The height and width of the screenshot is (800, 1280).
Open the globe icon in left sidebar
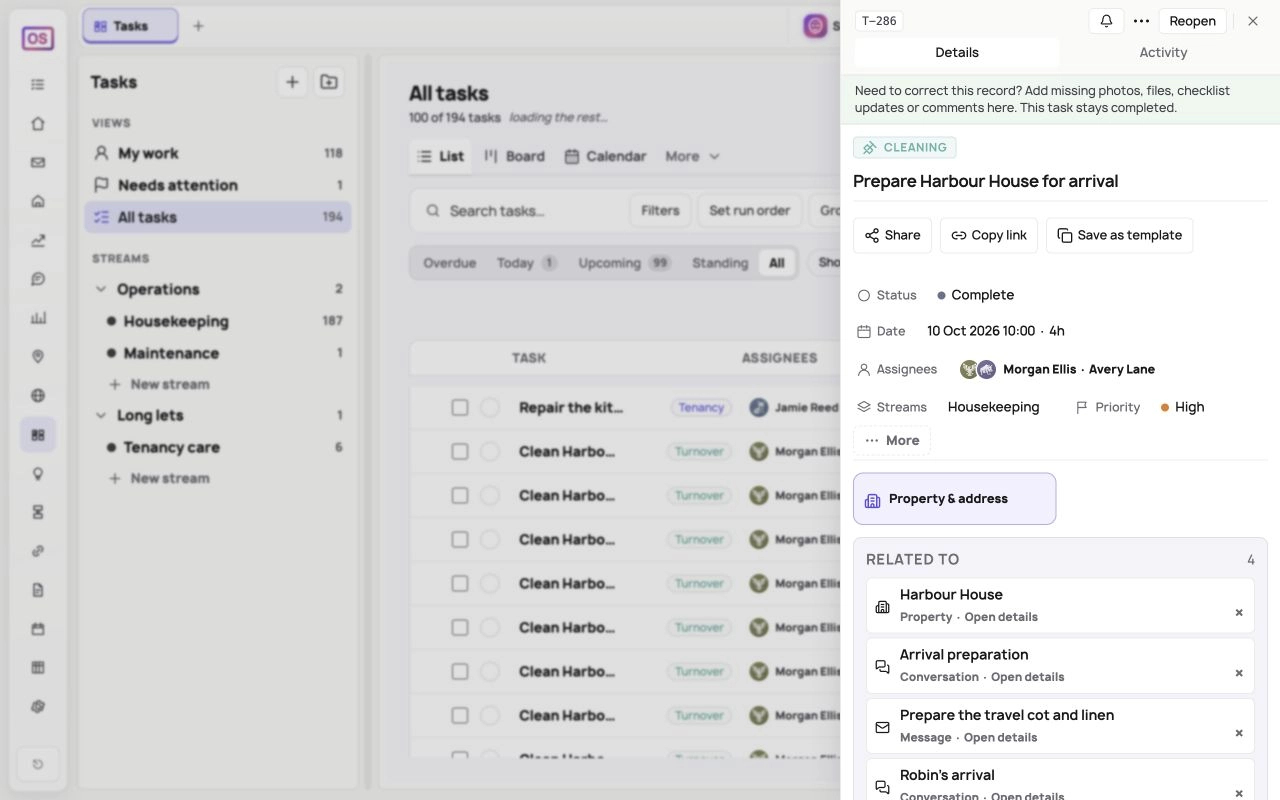[x=38, y=395]
